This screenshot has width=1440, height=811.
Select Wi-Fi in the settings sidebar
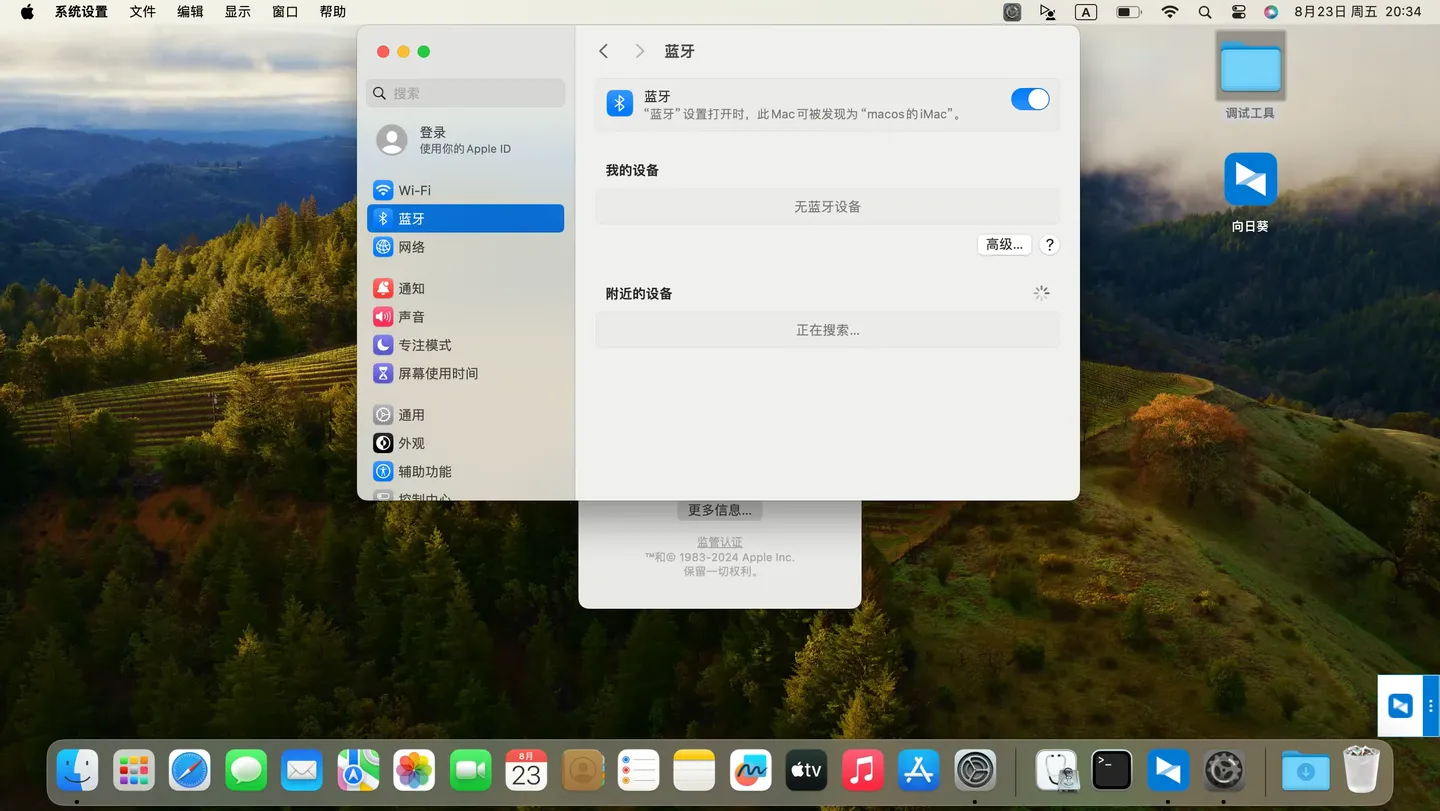coord(413,190)
